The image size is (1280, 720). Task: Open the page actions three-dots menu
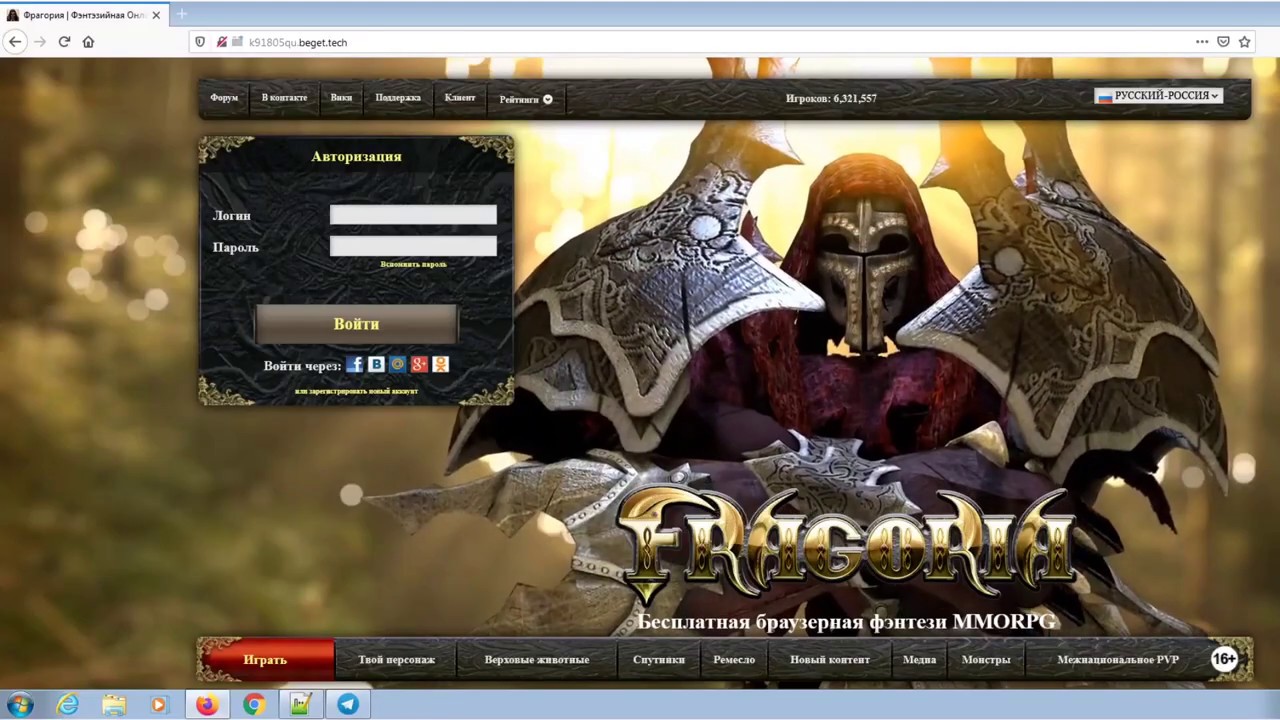point(1202,42)
